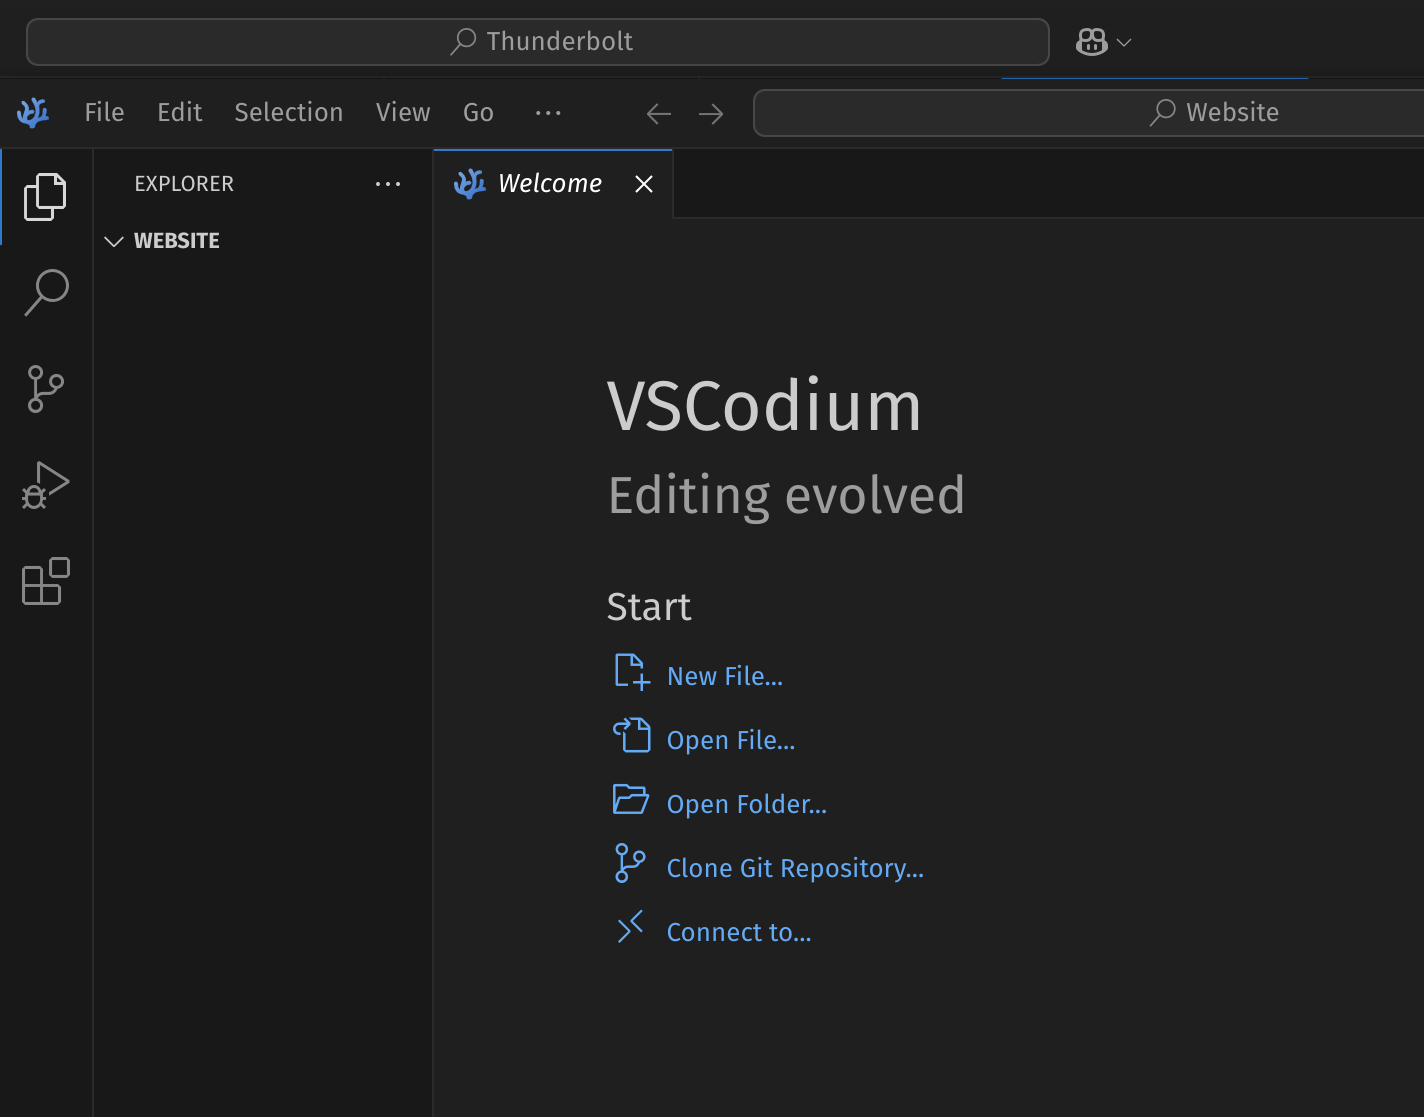Click the New File... link
Image resolution: width=1424 pixels, height=1117 pixels.
click(x=724, y=677)
